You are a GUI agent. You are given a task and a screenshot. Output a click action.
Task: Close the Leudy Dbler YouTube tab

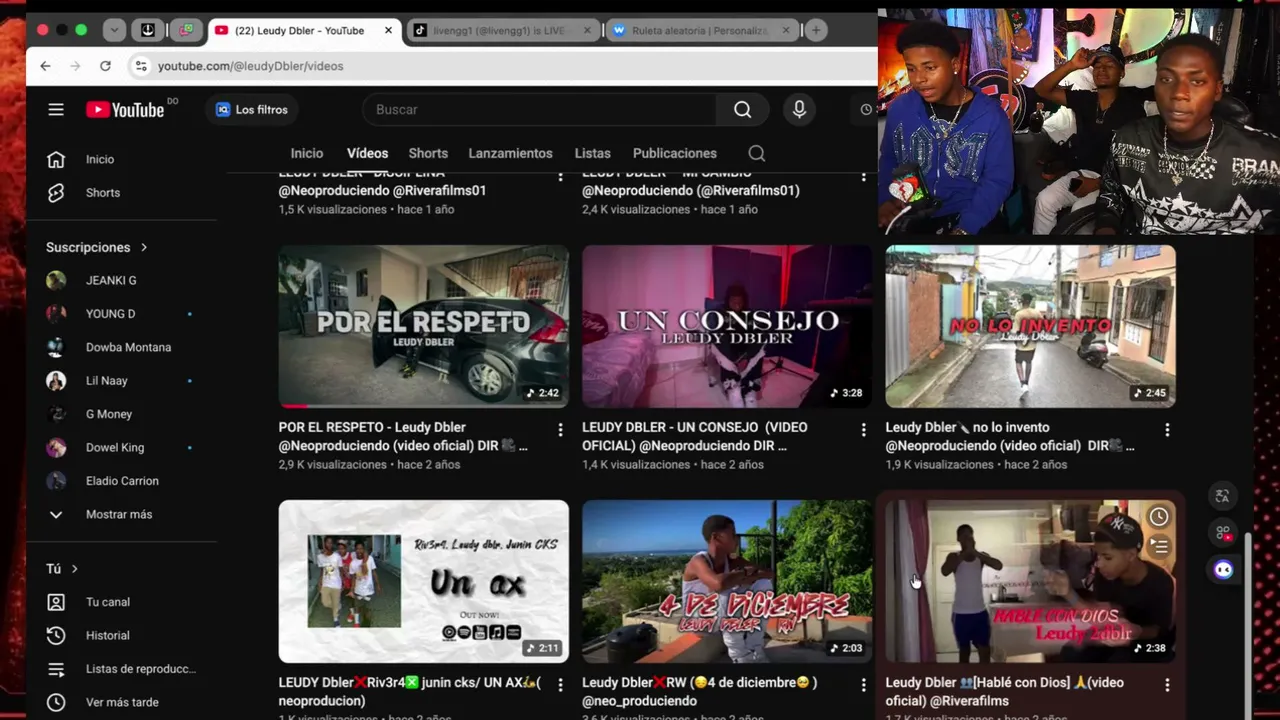[x=388, y=31]
